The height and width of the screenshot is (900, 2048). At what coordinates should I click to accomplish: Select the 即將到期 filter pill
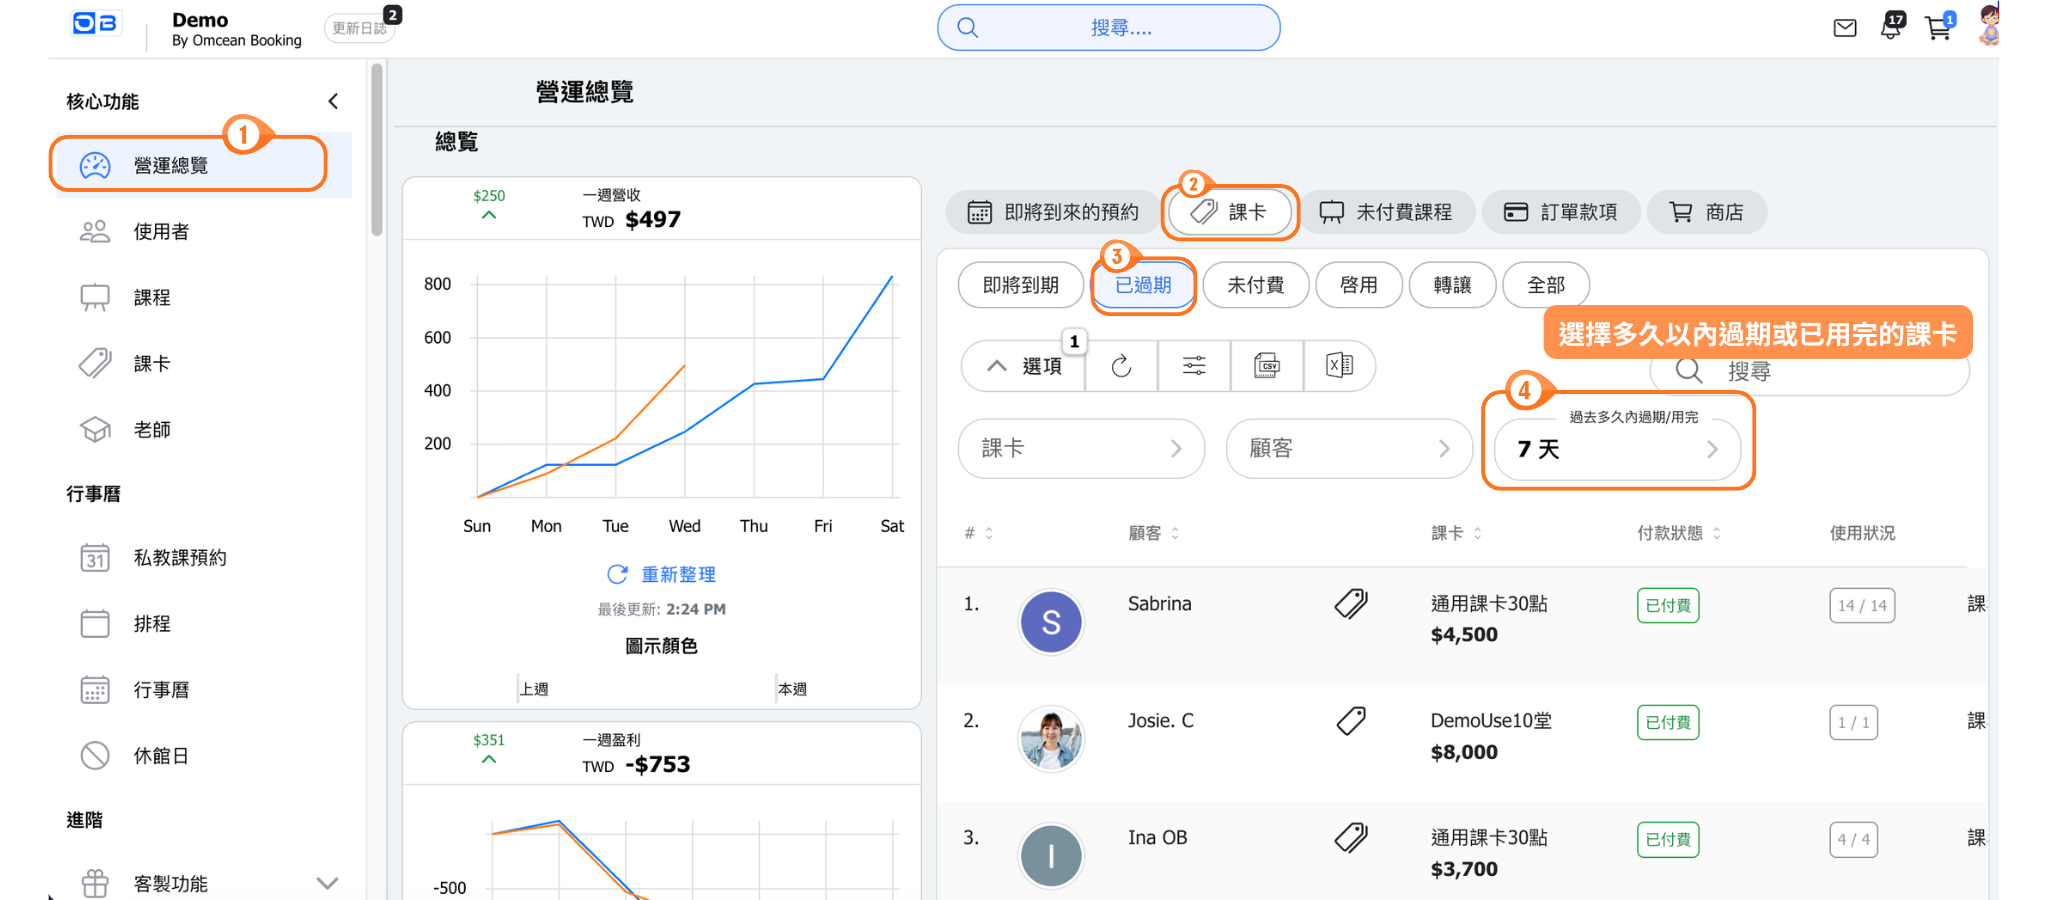(x=1020, y=285)
